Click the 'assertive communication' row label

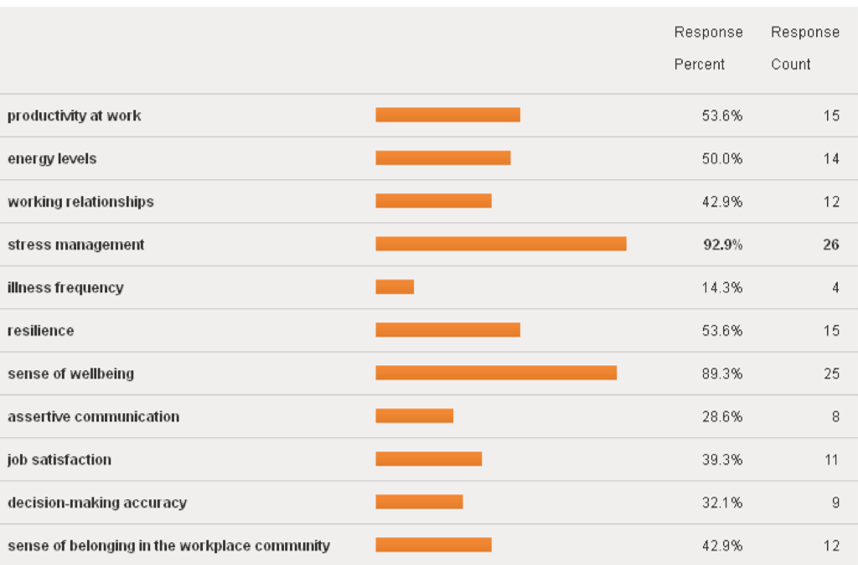pyautogui.click(x=94, y=417)
